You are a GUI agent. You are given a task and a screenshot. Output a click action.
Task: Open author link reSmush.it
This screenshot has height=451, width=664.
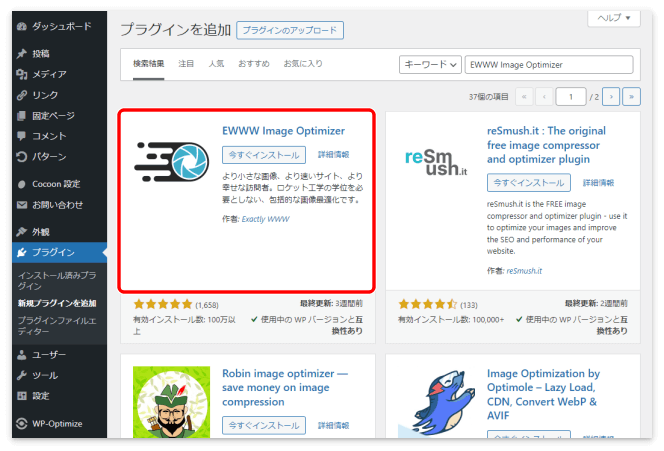pos(524,271)
